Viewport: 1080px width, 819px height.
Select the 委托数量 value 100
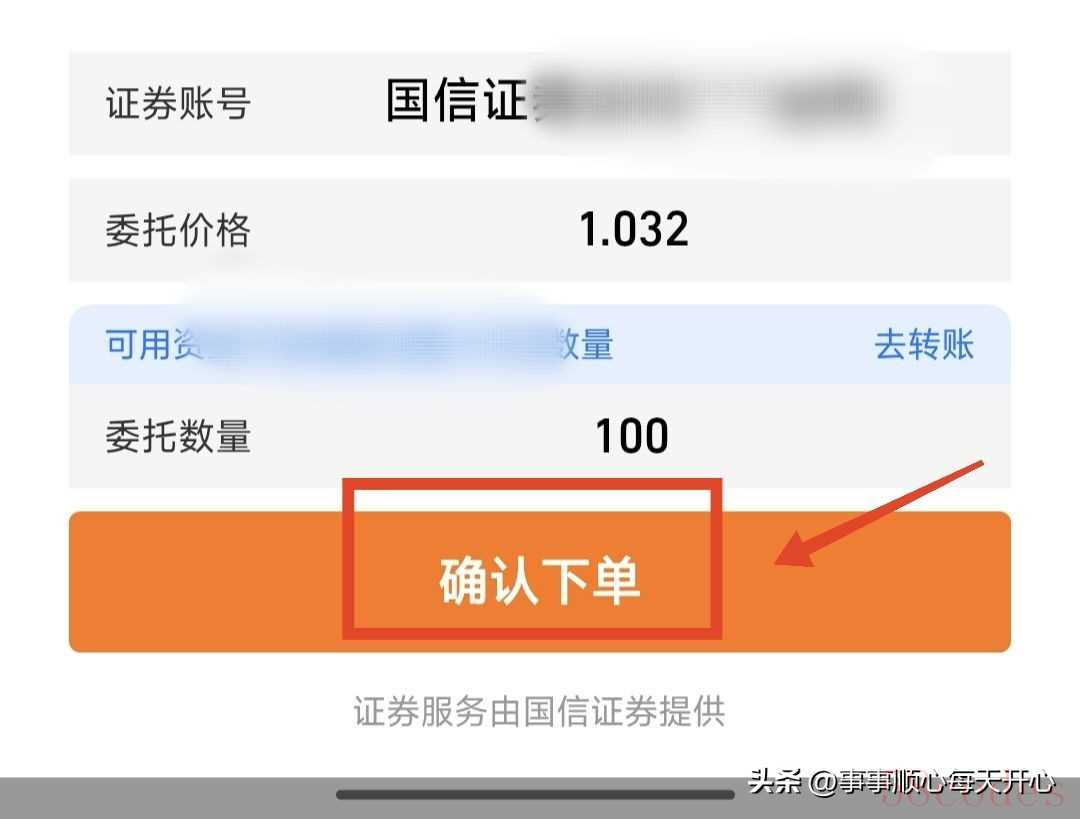[x=632, y=436]
